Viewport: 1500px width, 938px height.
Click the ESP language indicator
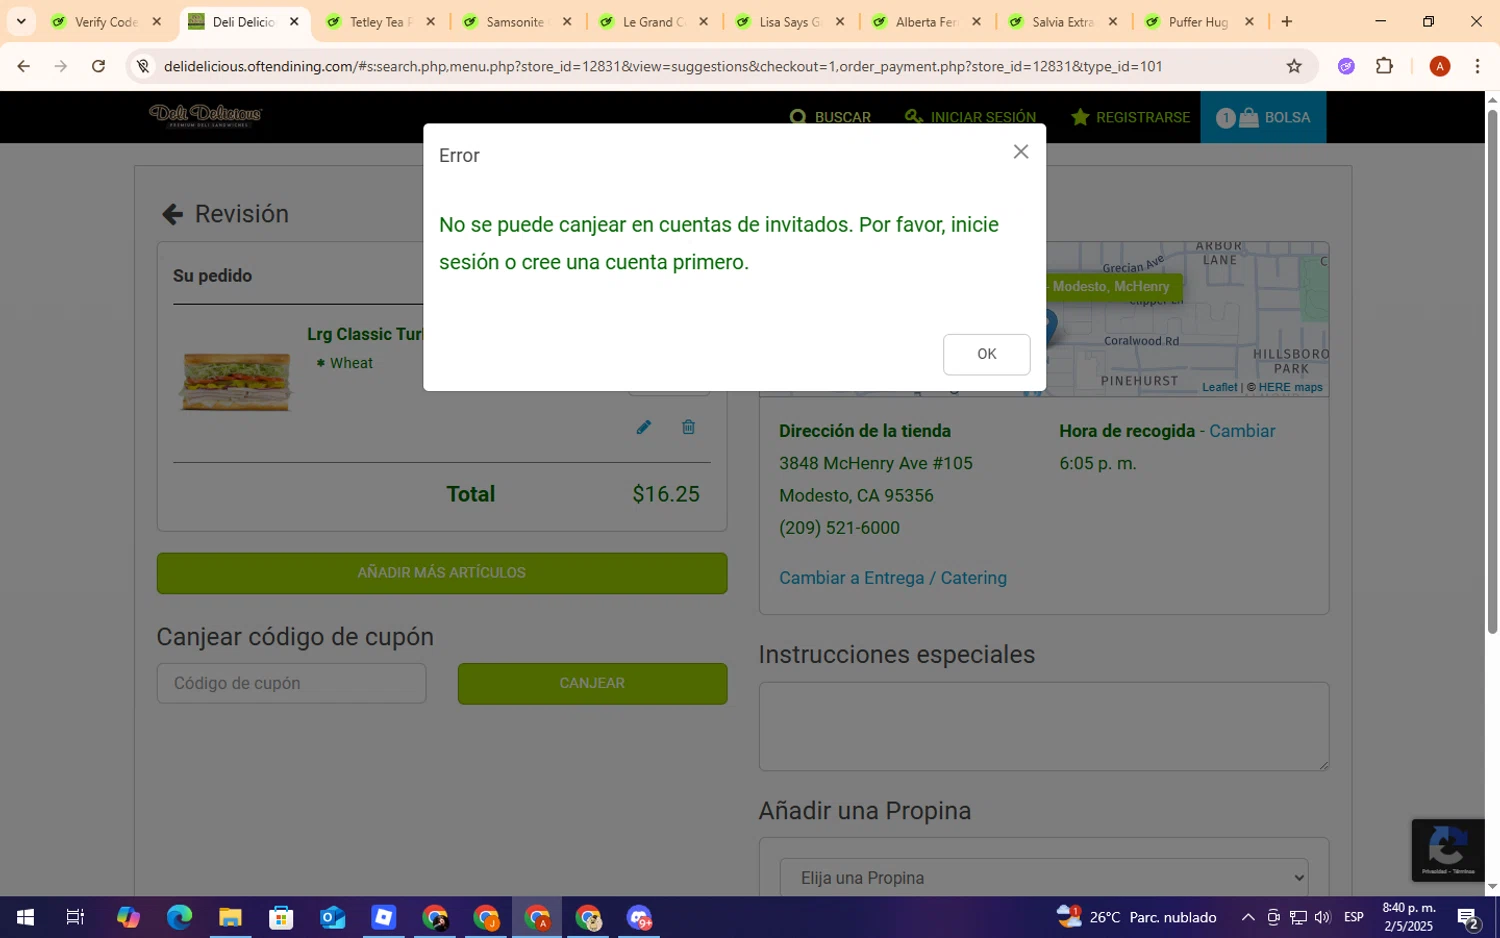coord(1354,917)
